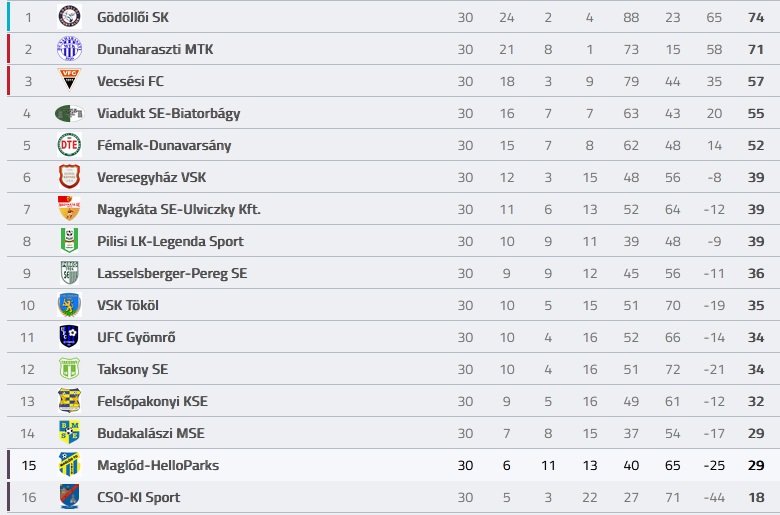Click the Dunaharaszti MTK club logo
This screenshot has width=780, height=515.
tap(69, 49)
